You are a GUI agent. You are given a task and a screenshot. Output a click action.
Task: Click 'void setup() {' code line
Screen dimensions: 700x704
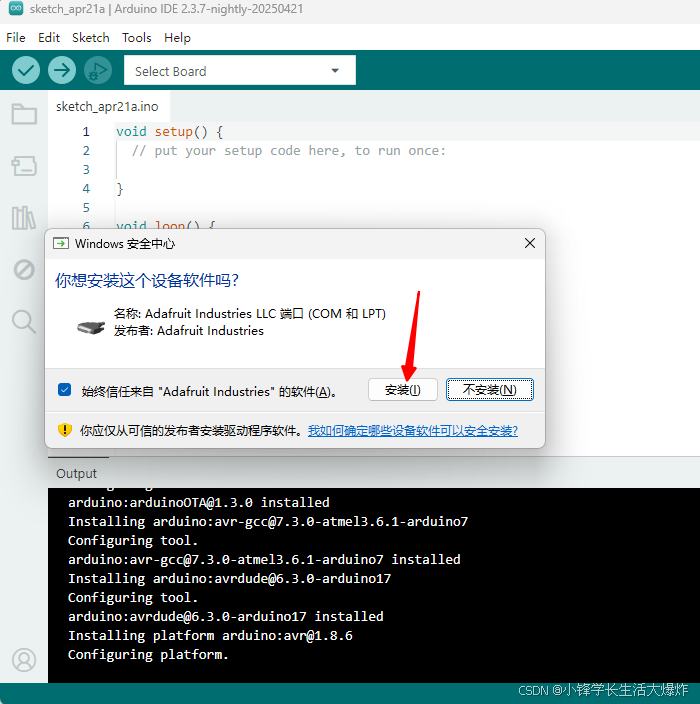[169, 132]
